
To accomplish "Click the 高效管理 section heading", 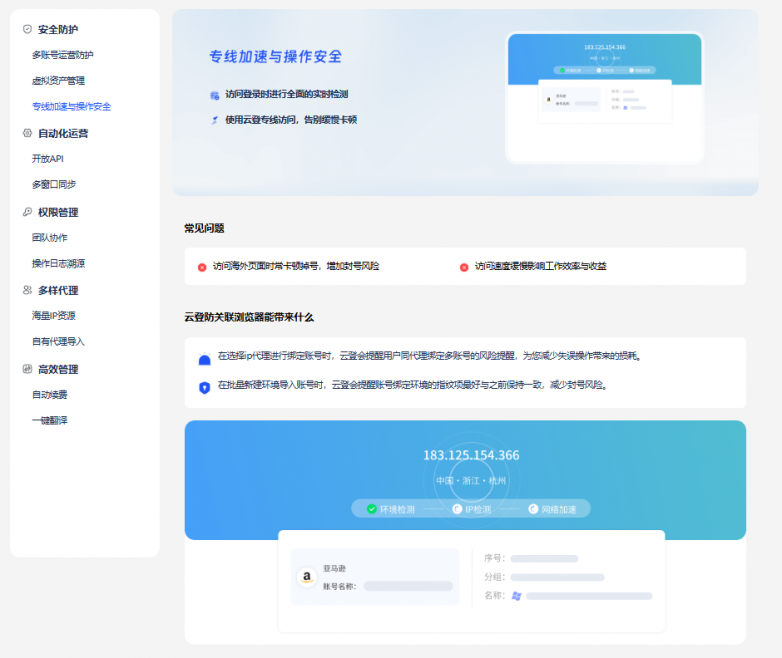I will tap(58, 369).
